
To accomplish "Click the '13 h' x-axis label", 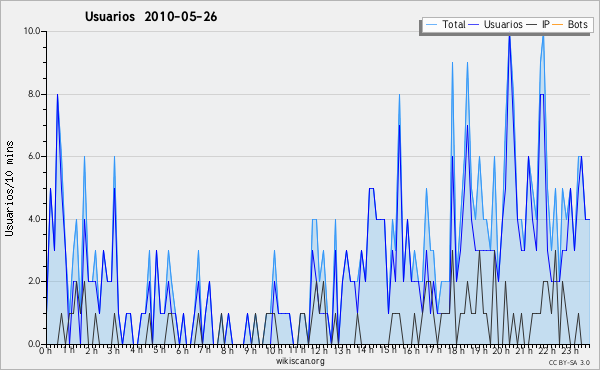I will coord(342,350).
